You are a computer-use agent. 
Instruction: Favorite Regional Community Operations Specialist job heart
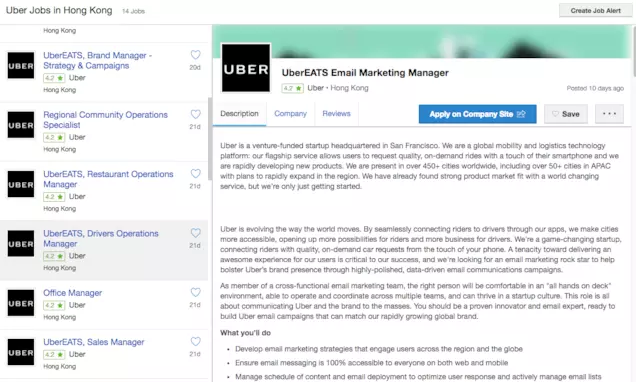click(196, 114)
